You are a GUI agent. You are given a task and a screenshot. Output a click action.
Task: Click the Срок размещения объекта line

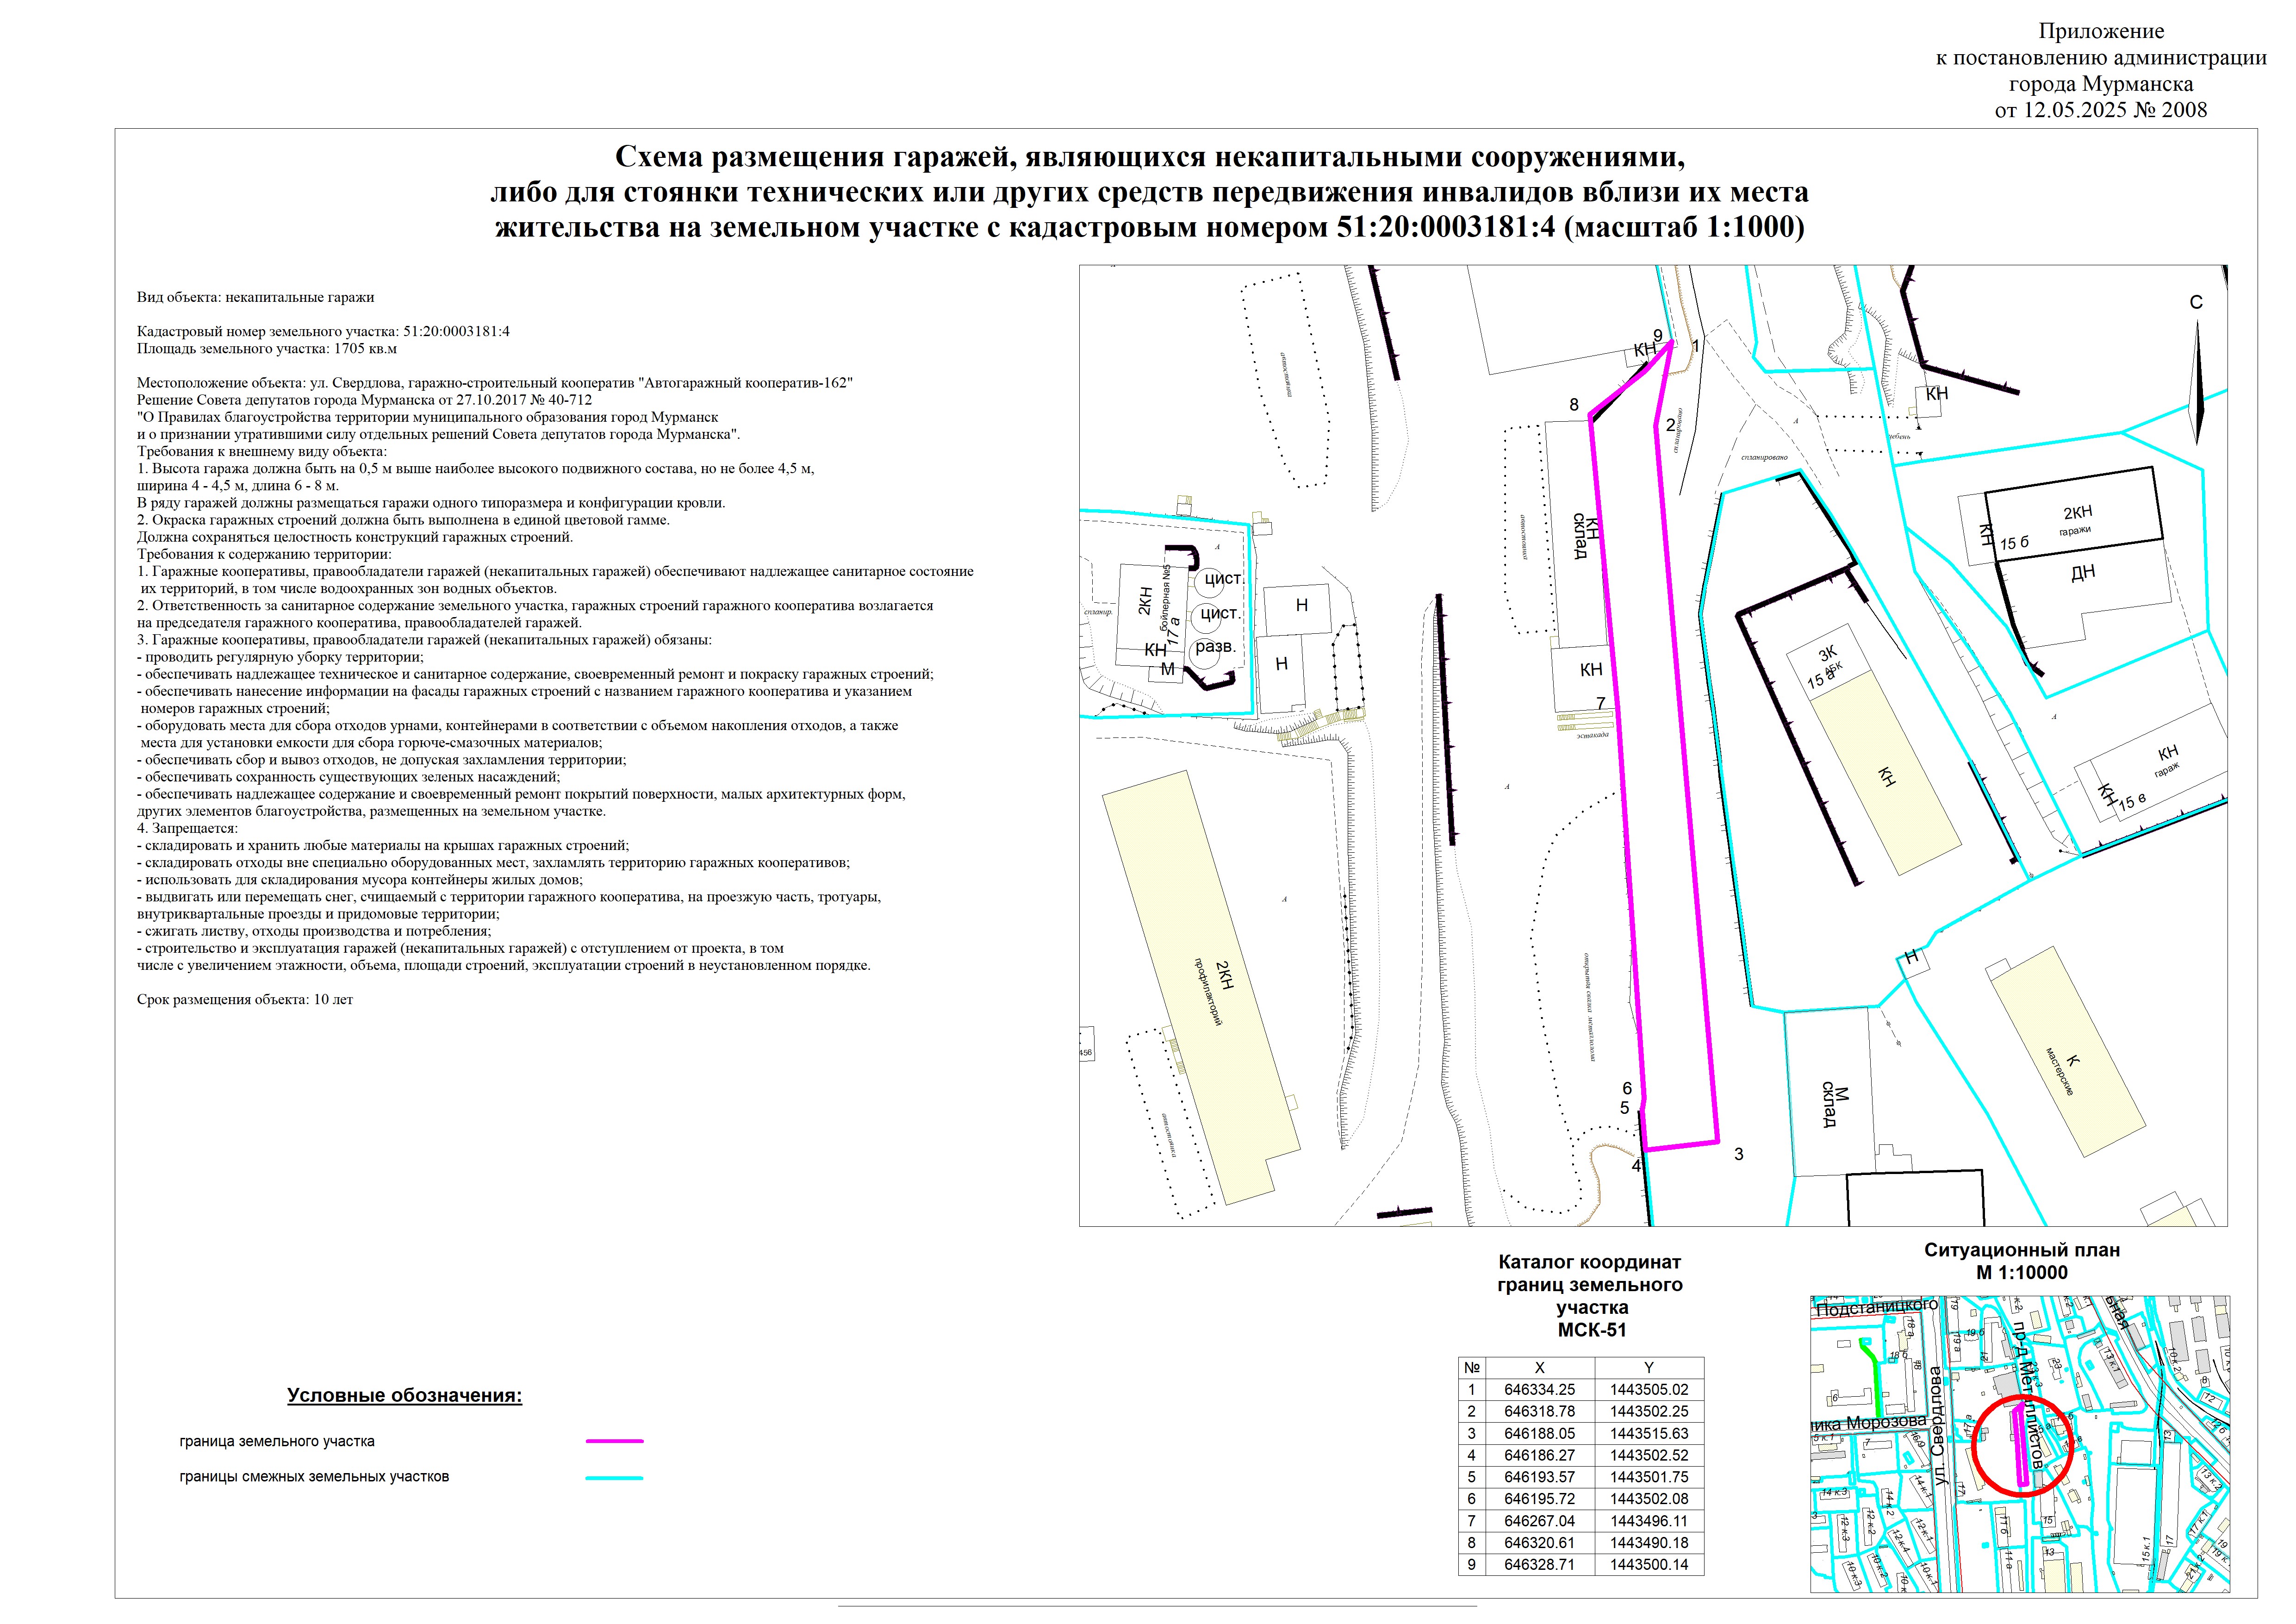[x=245, y=1000]
